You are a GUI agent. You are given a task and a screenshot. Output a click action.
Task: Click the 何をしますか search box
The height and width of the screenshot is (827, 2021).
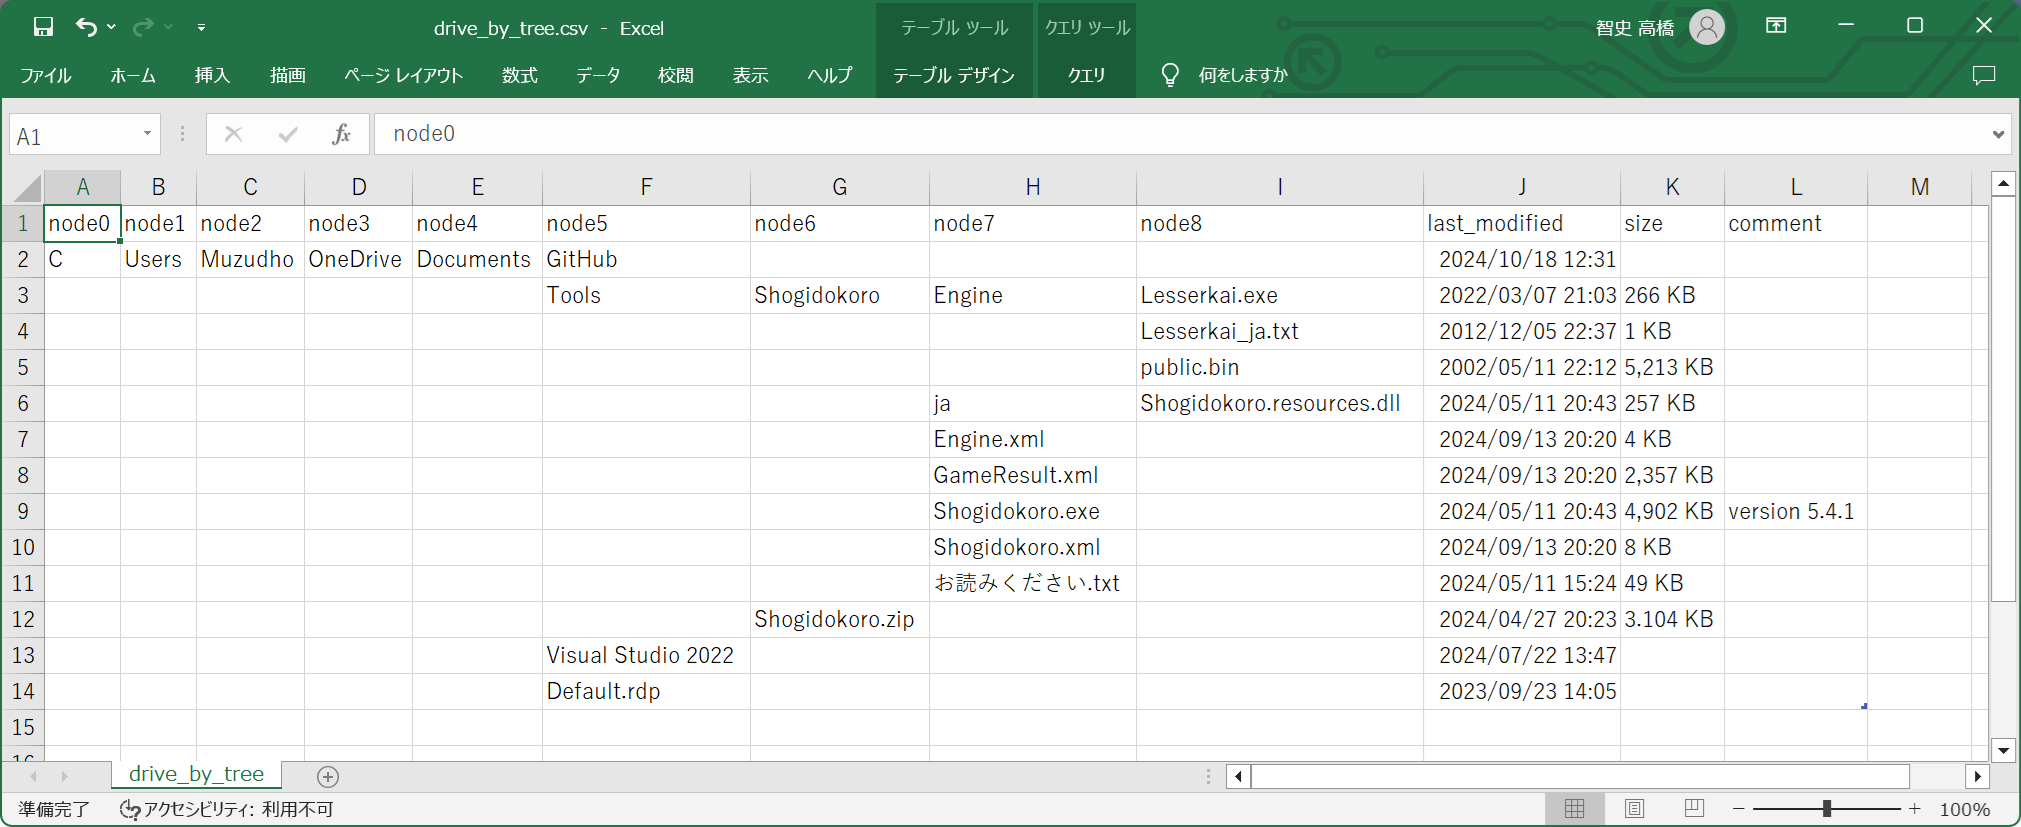pos(1243,75)
